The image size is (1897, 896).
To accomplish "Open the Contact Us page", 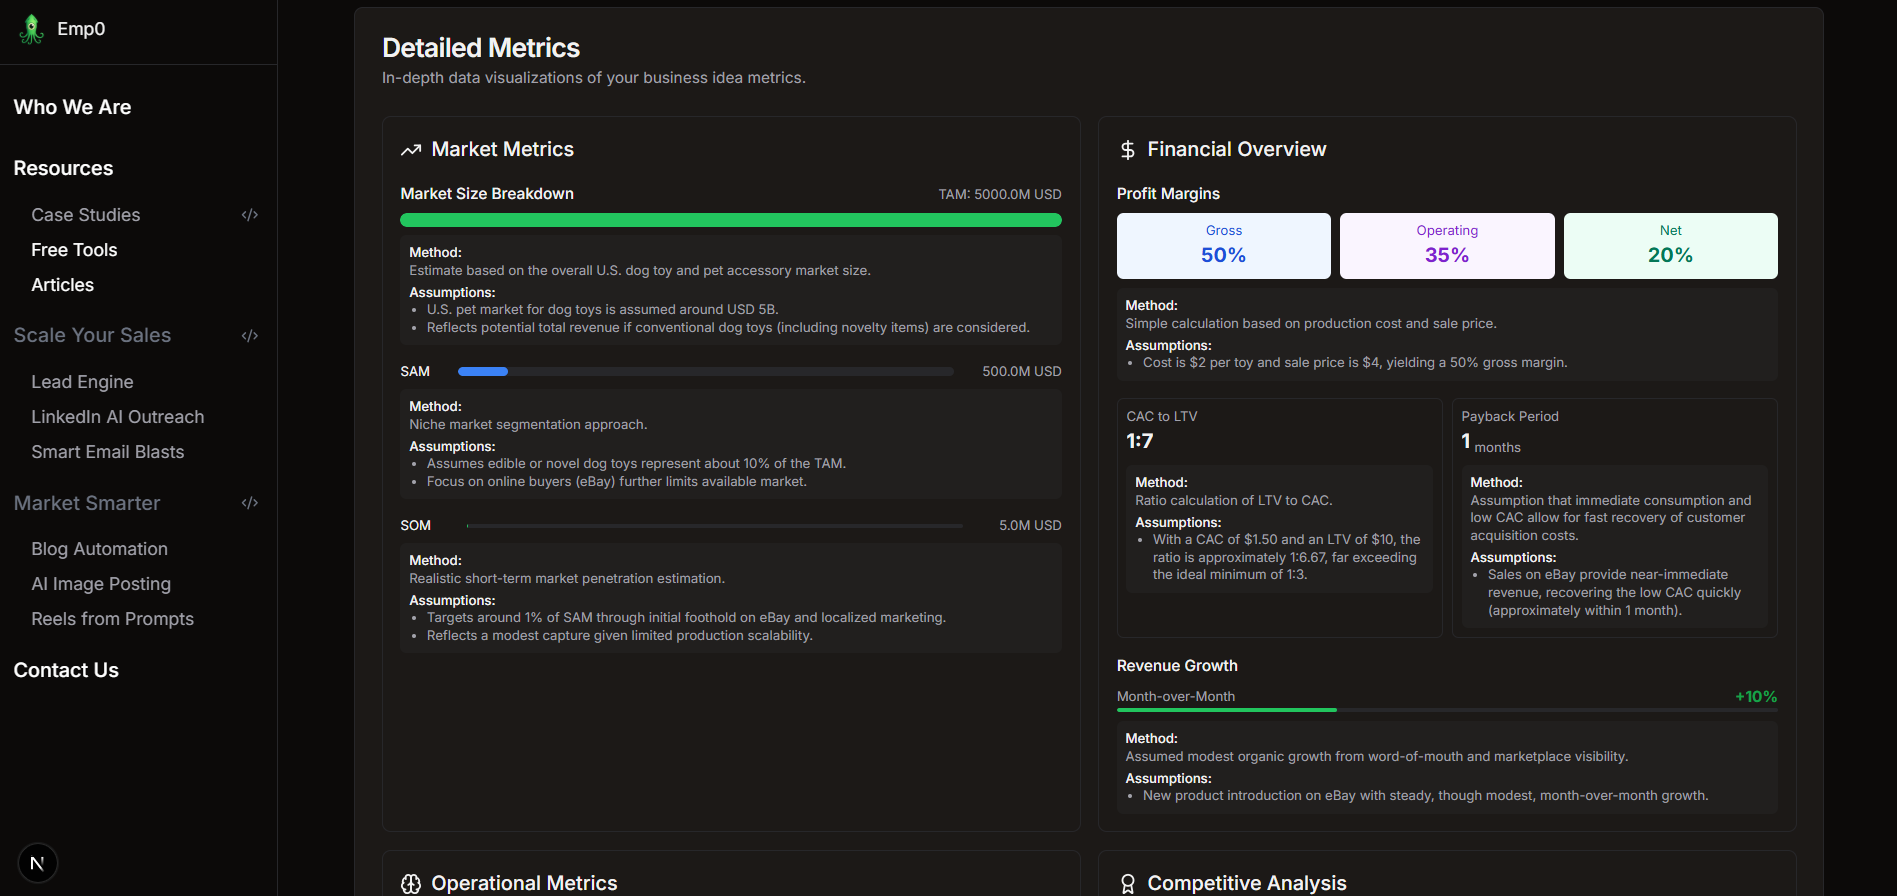I will (x=66, y=670).
